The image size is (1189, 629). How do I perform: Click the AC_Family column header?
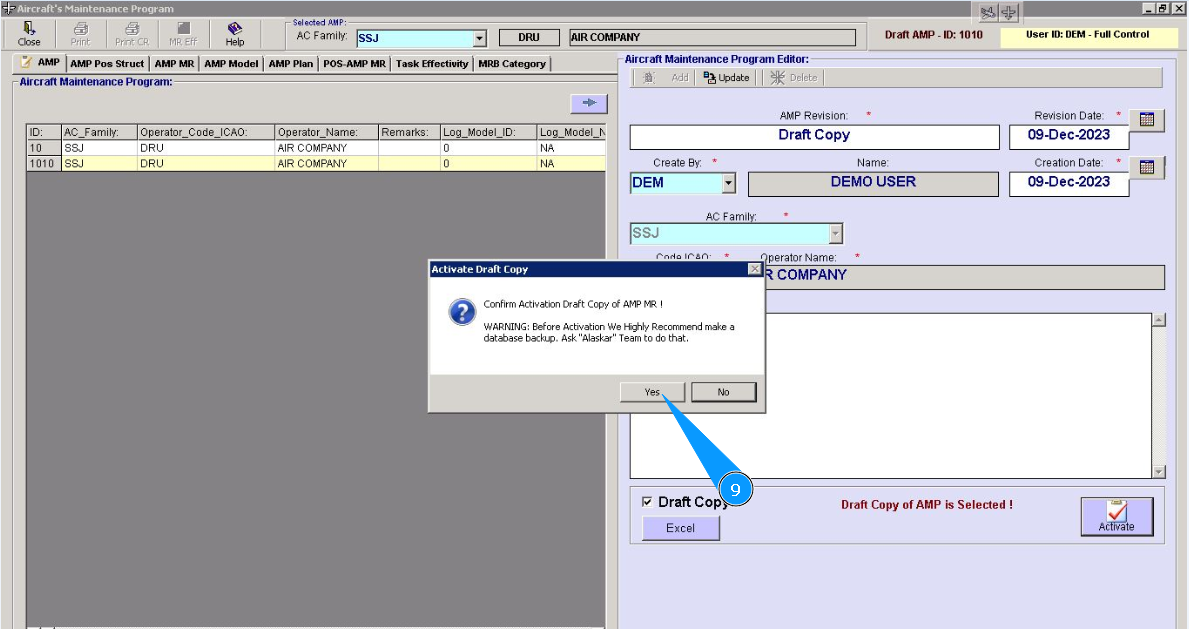[99, 132]
